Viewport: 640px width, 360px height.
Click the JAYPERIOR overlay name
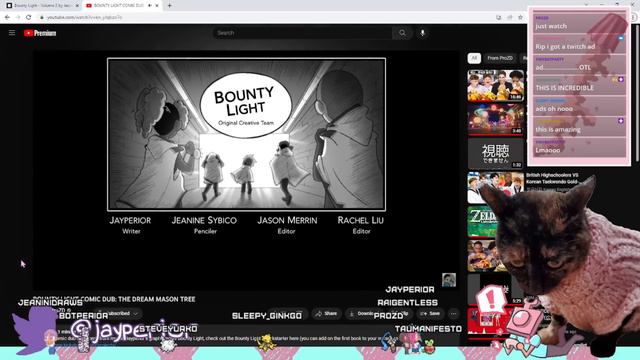point(410,289)
